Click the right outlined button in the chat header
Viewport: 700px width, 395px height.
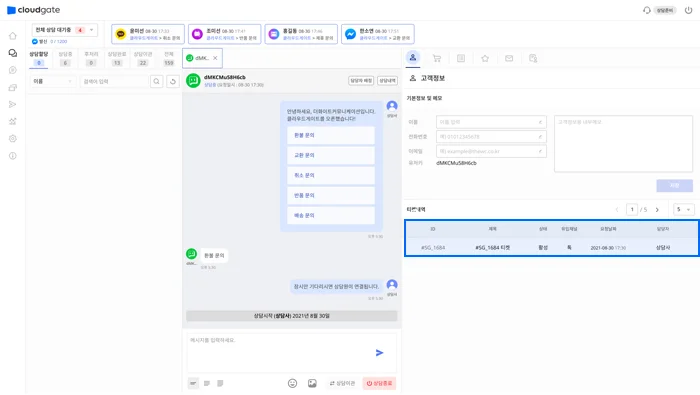pyautogui.click(x=387, y=81)
